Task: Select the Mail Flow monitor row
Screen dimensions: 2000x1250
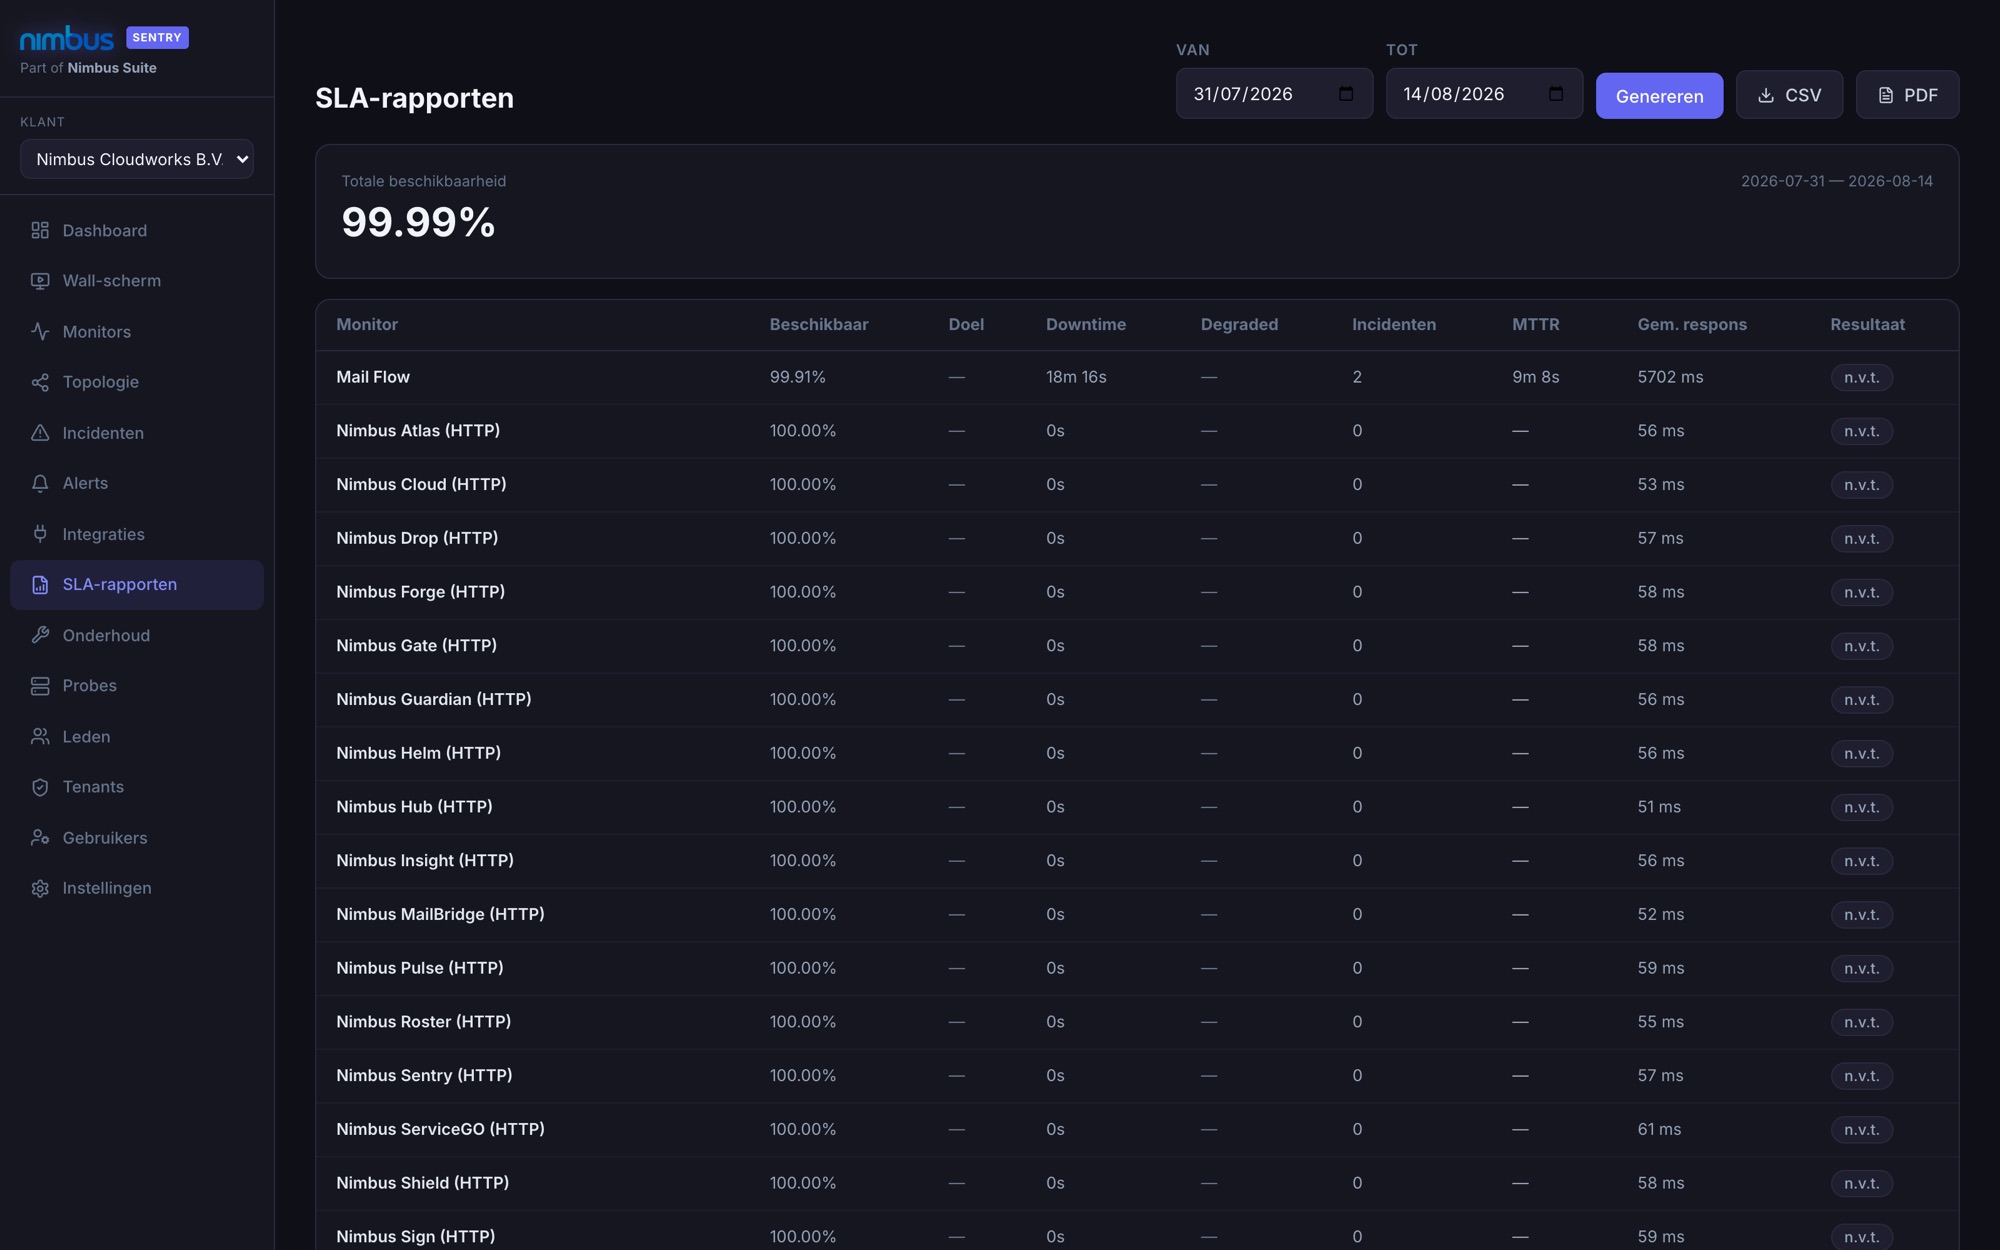Action: click(1137, 377)
